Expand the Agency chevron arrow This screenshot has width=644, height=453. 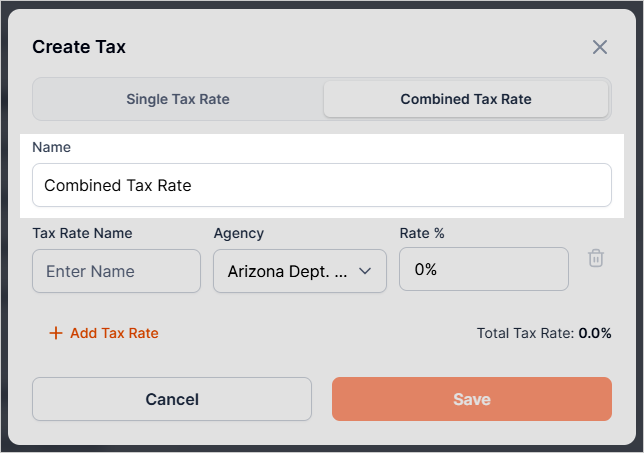coord(365,271)
